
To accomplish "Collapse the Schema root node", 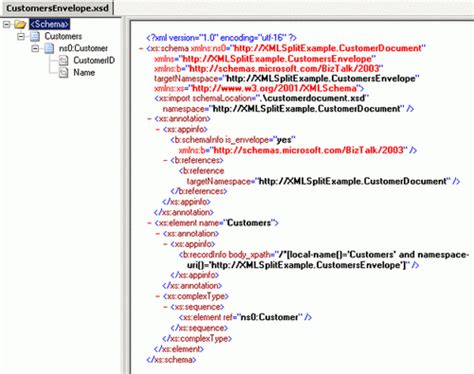I will [7, 24].
